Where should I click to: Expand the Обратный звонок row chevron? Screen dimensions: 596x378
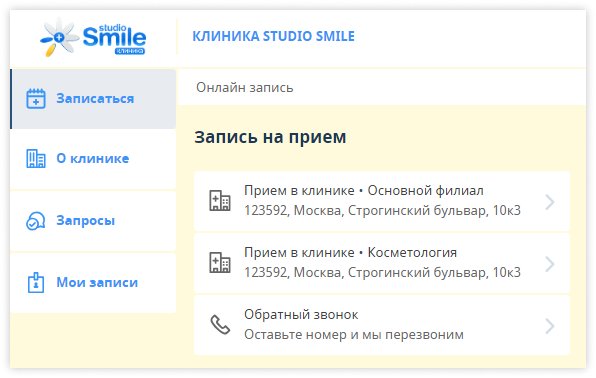point(550,326)
